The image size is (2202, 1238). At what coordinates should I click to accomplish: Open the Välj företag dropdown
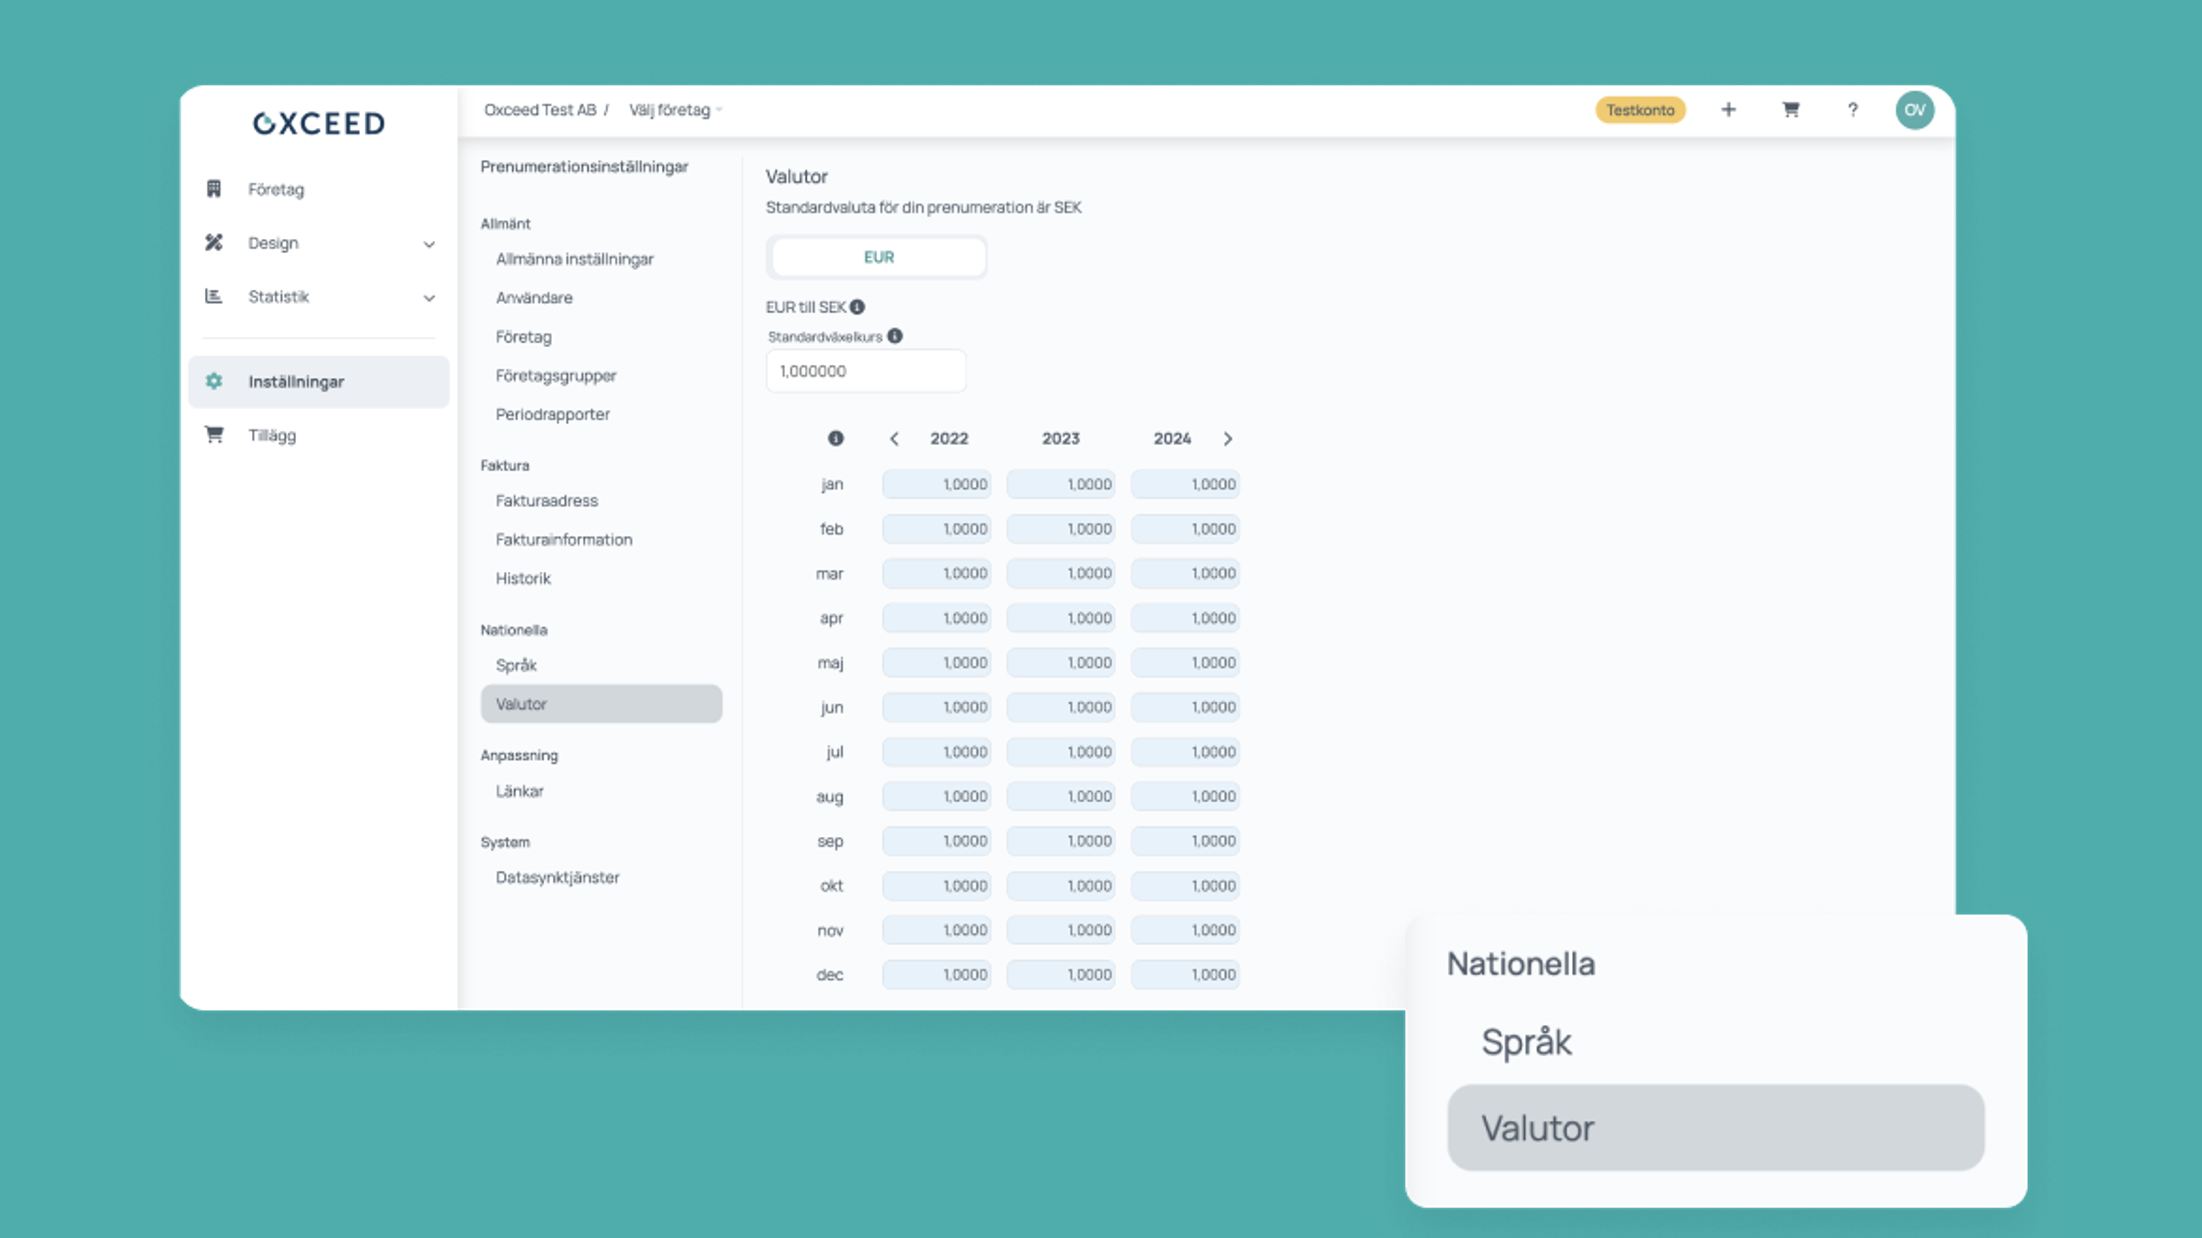(x=675, y=110)
